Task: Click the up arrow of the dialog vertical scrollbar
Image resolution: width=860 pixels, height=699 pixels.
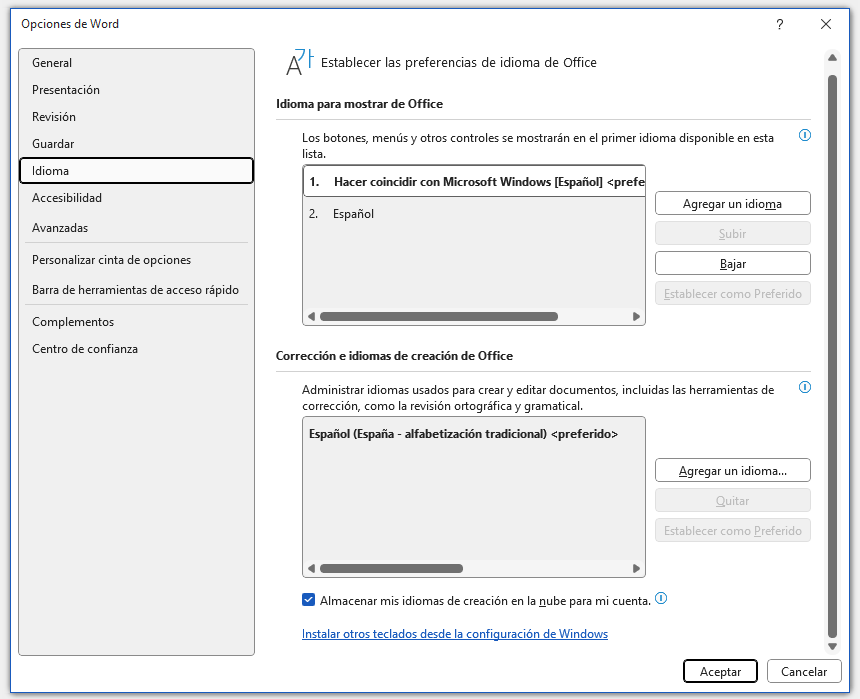Action: pos(832,58)
